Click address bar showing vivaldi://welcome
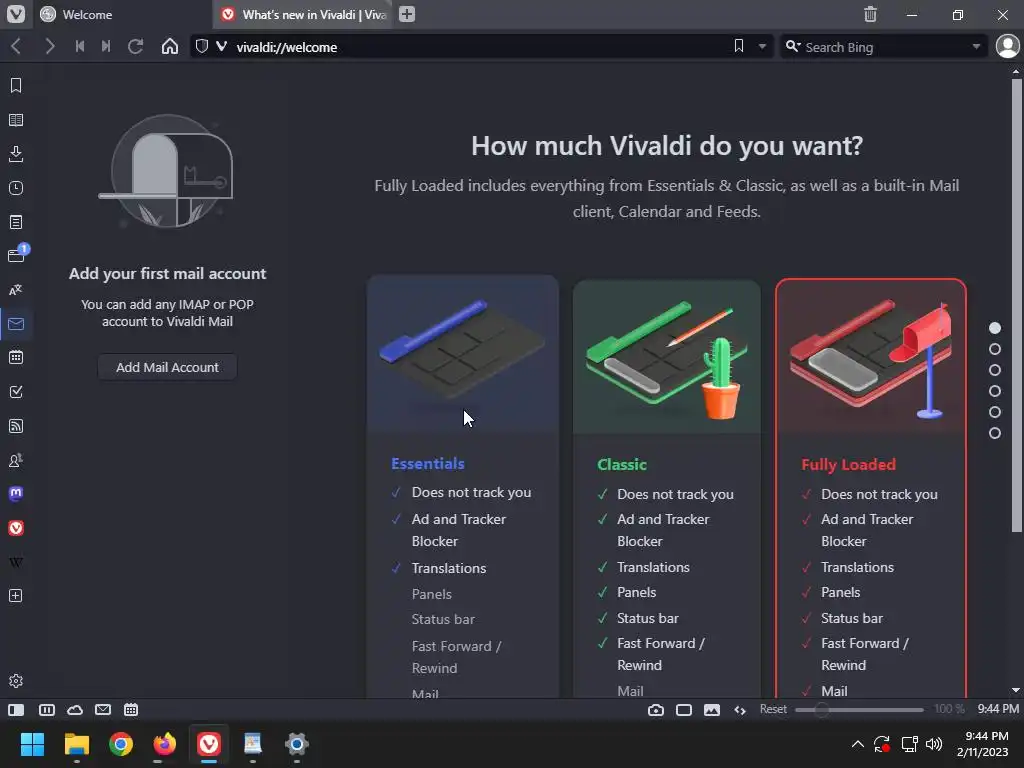 pyautogui.click(x=482, y=47)
